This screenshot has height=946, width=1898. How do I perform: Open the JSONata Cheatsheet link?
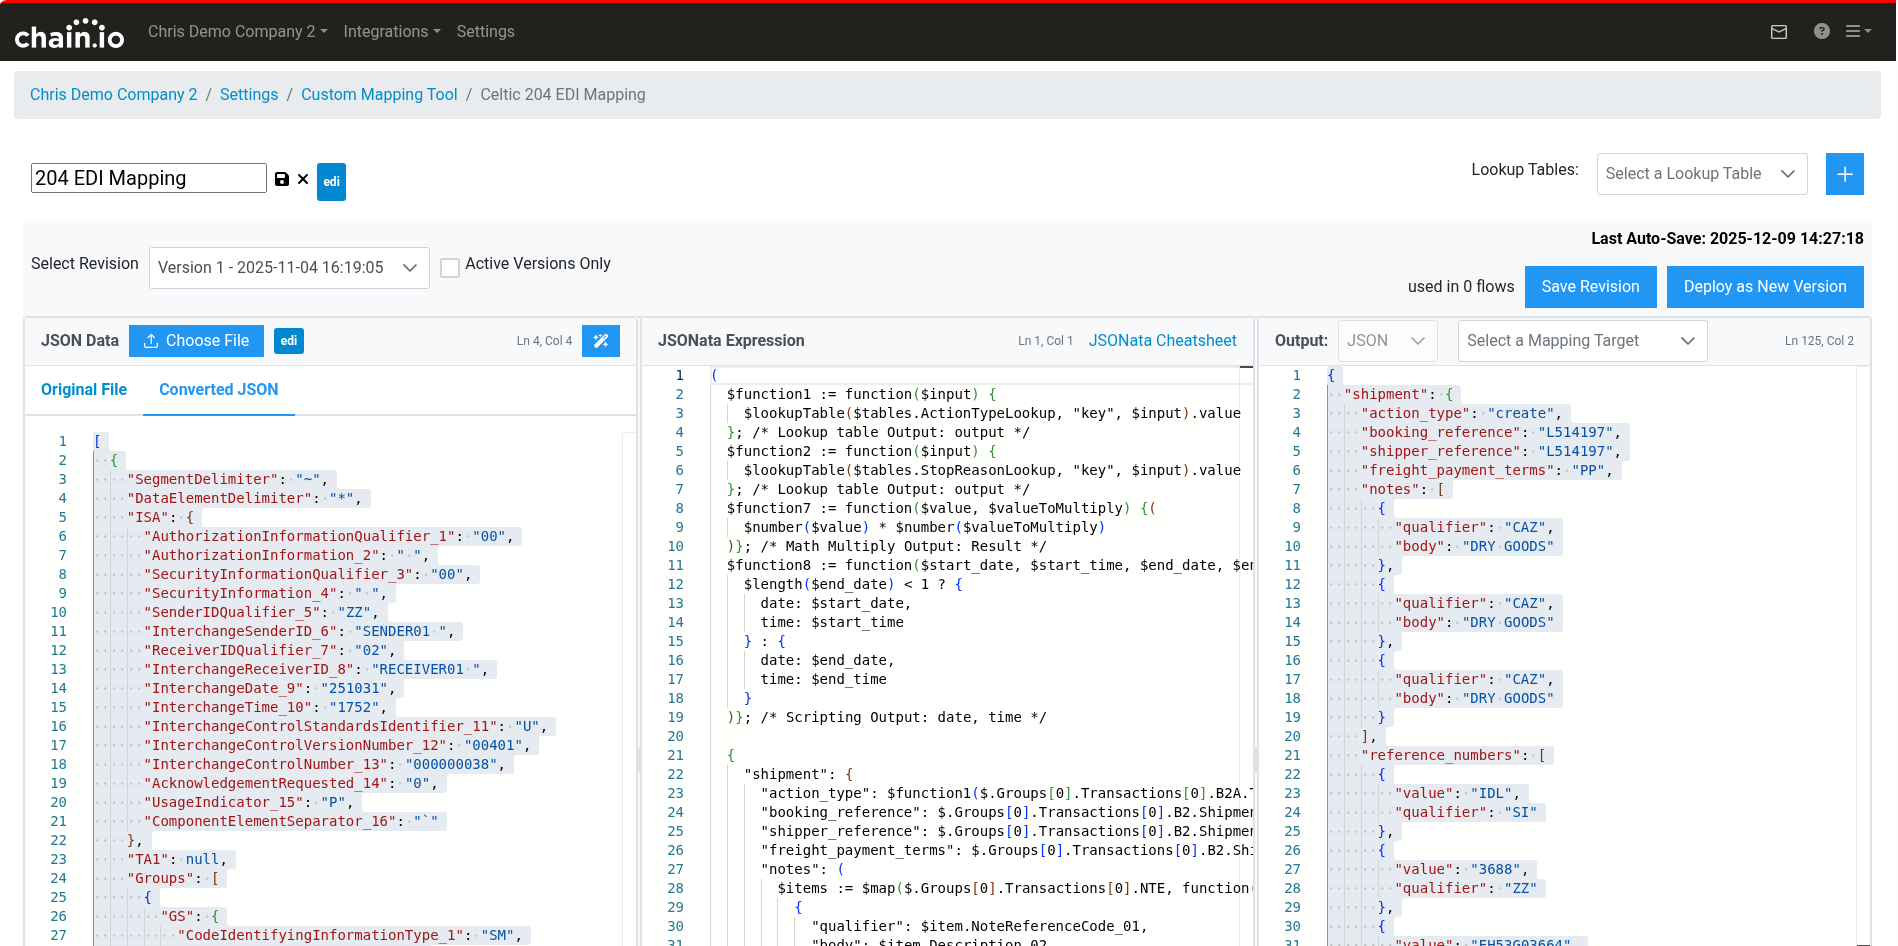pos(1162,341)
